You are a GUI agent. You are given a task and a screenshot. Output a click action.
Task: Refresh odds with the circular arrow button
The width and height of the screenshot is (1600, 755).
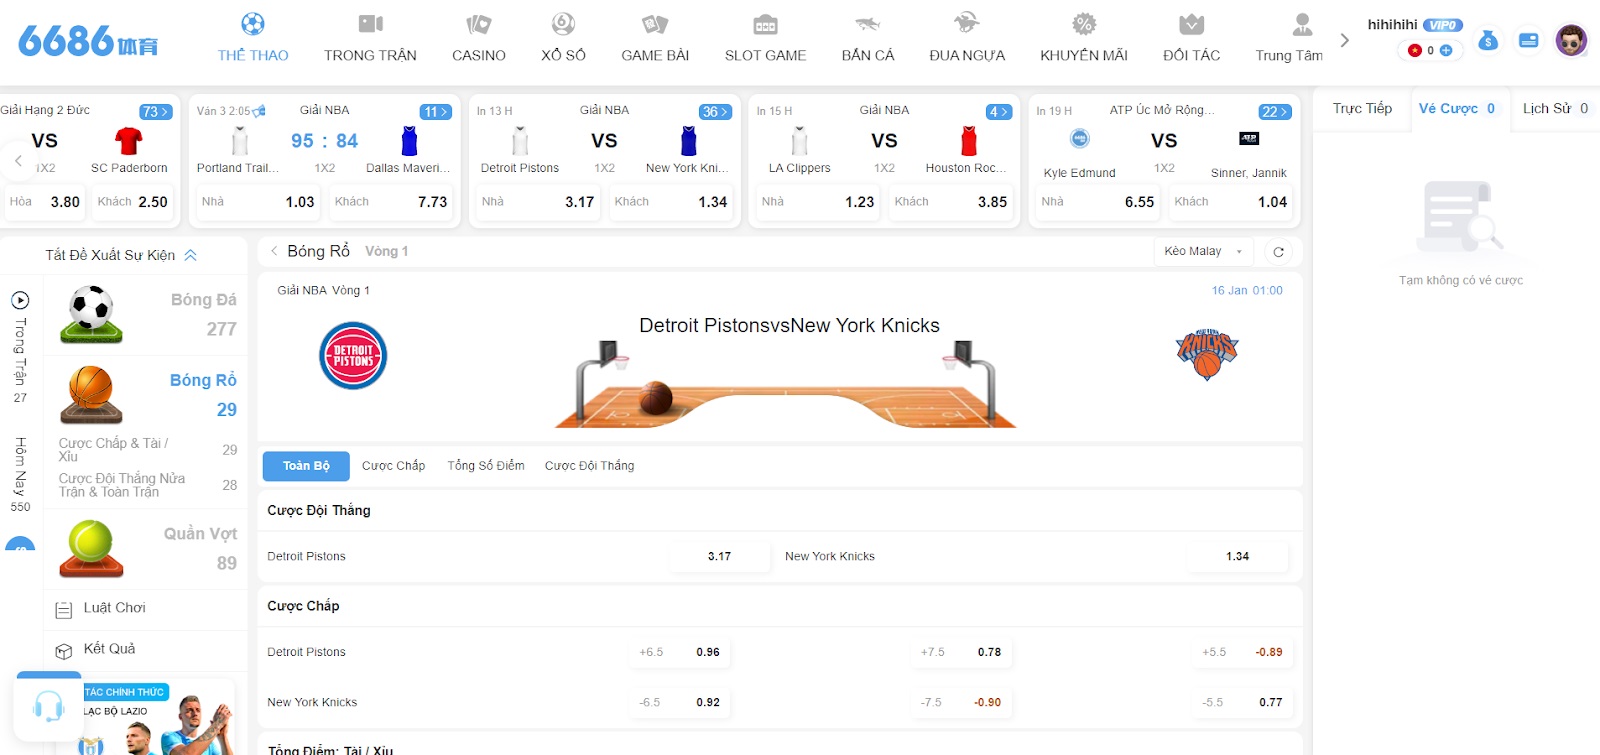[1278, 252]
